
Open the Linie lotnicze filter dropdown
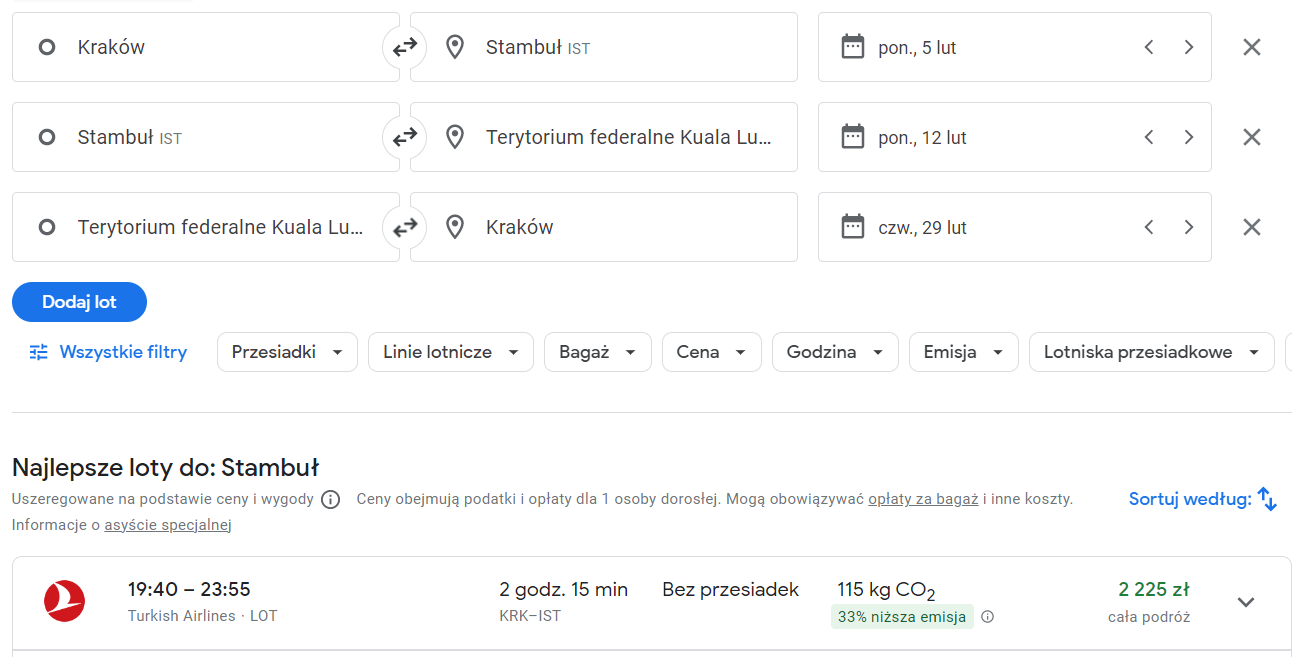click(451, 352)
